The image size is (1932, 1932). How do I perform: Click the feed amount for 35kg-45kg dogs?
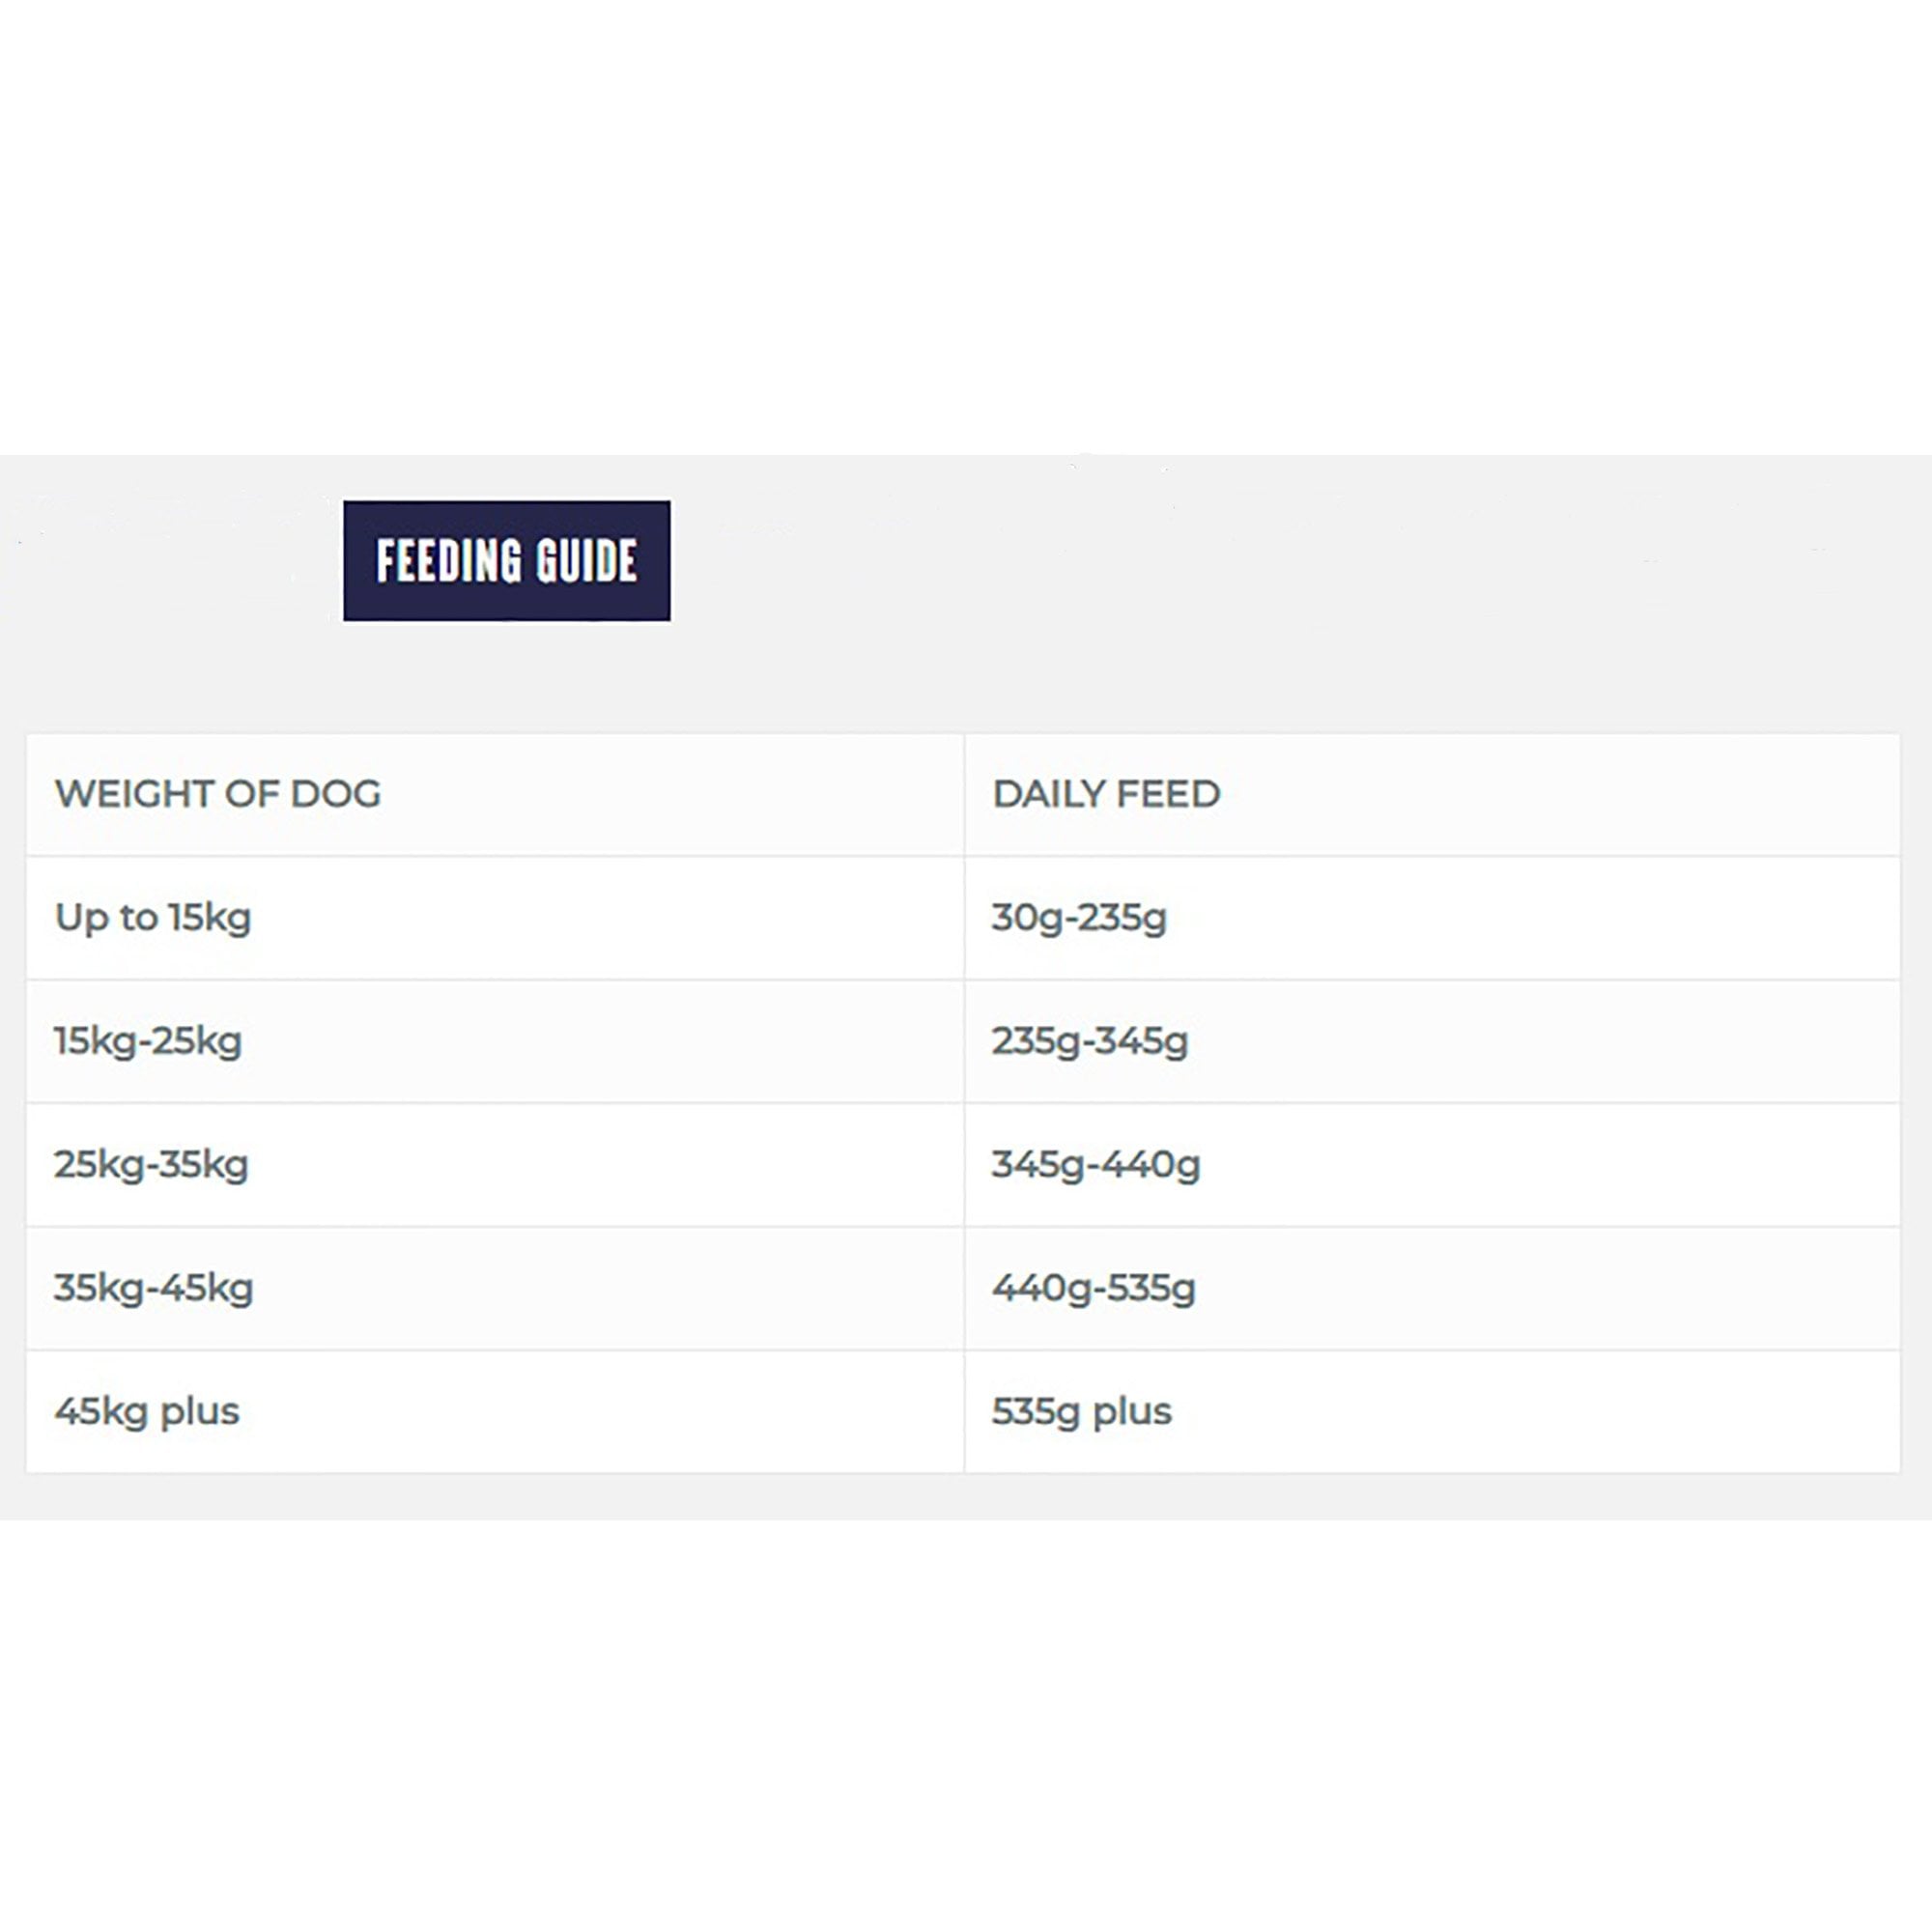pyautogui.click(x=1094, y=1289)
